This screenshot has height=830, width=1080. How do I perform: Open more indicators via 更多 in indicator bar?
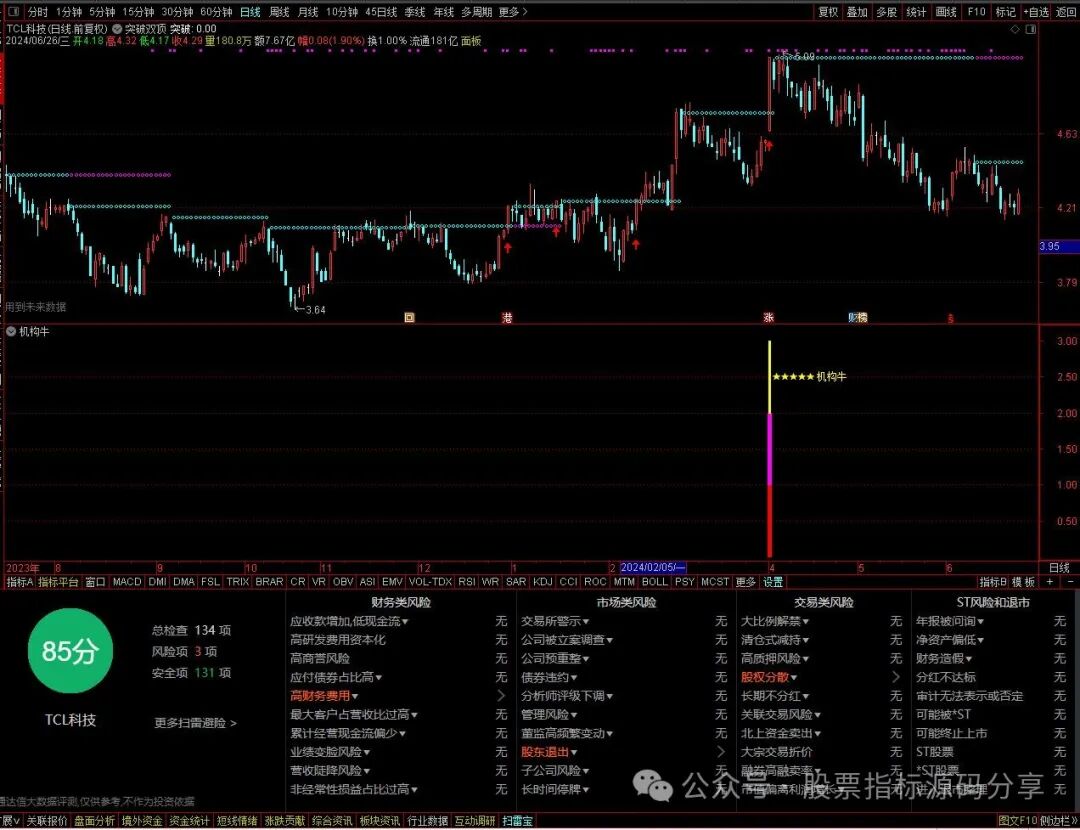click(745, 582)
